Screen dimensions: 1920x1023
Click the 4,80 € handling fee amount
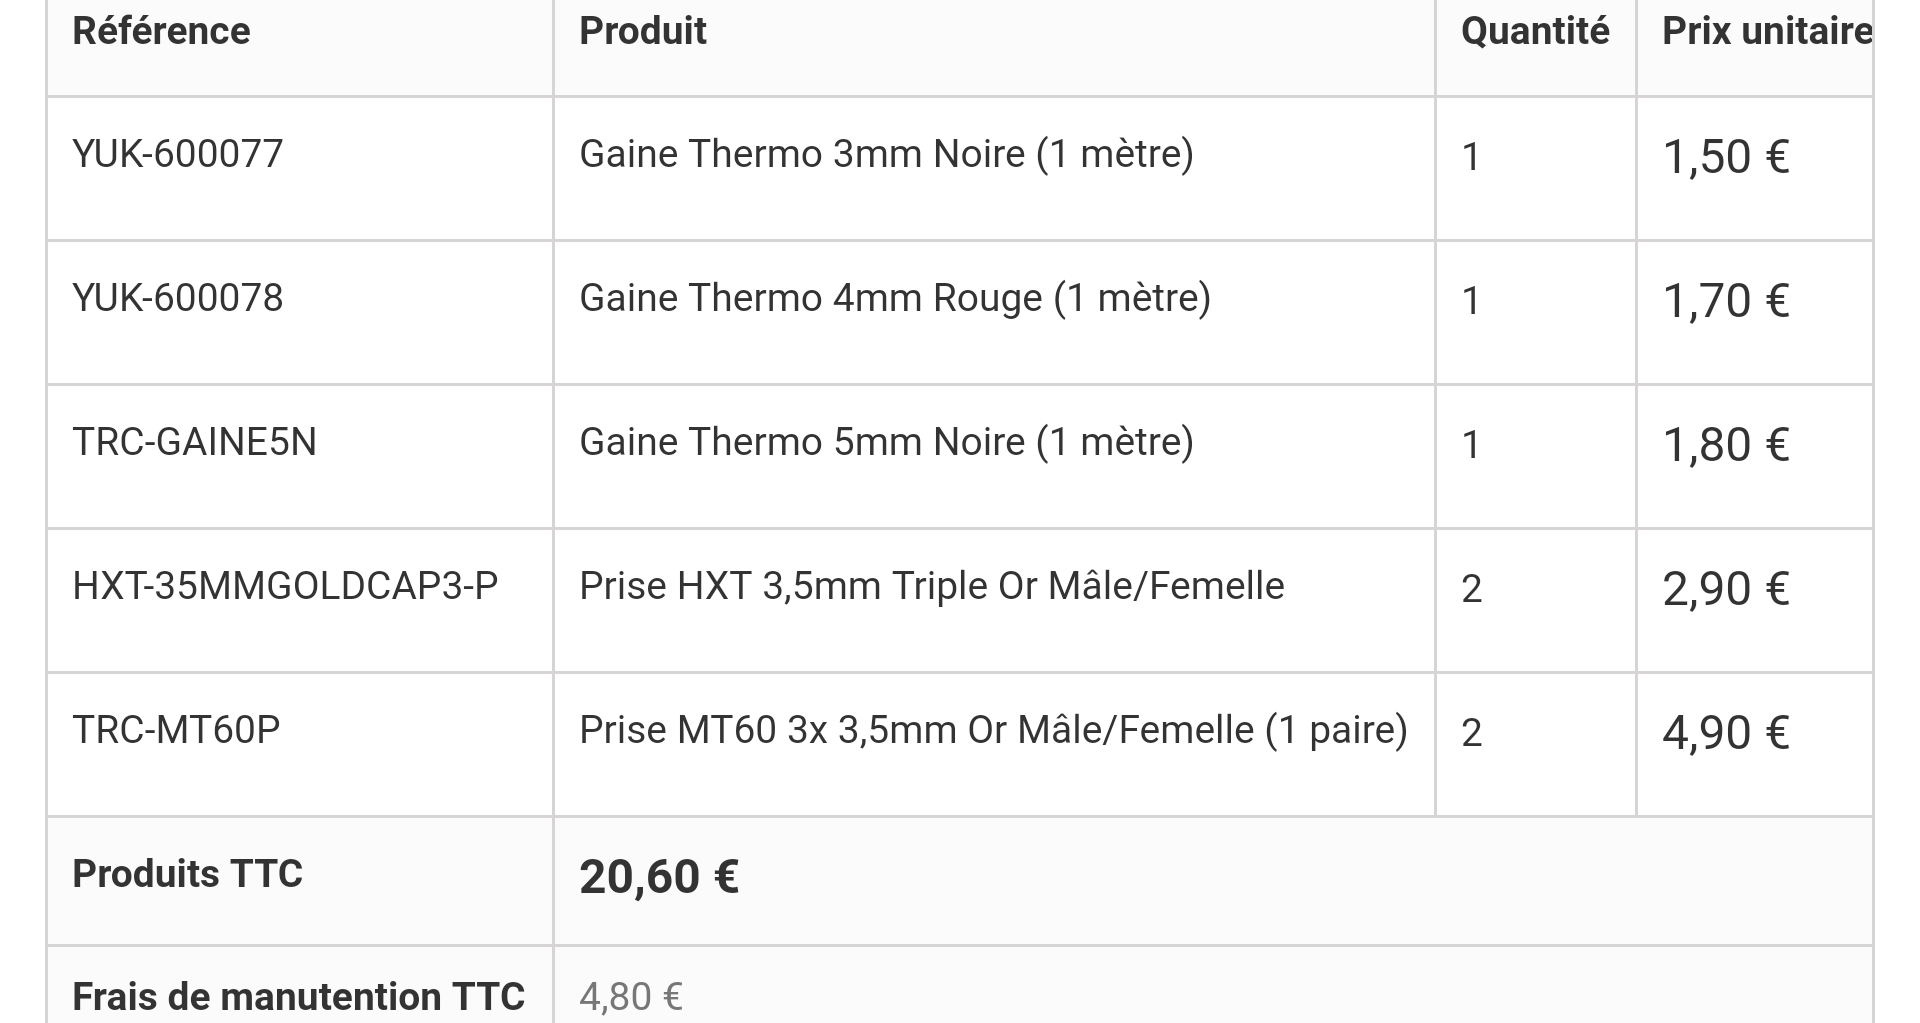point(631,997)
